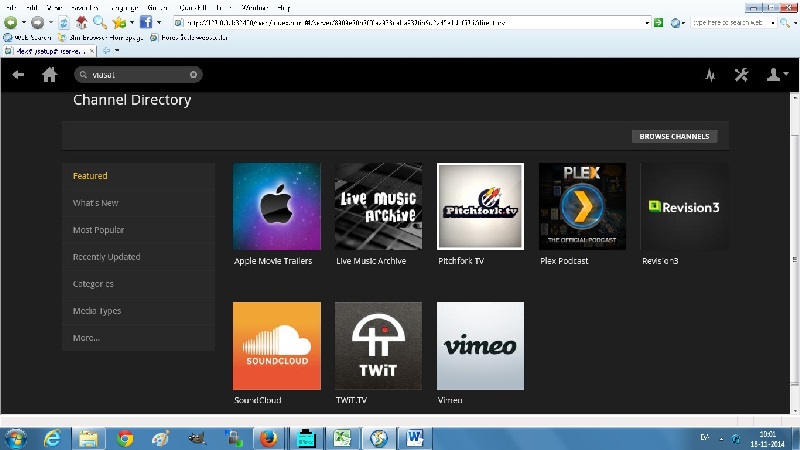Viewport: 800px width, 450px height.
Task: Clear the Plex search box text
Action: click(193, 74)
